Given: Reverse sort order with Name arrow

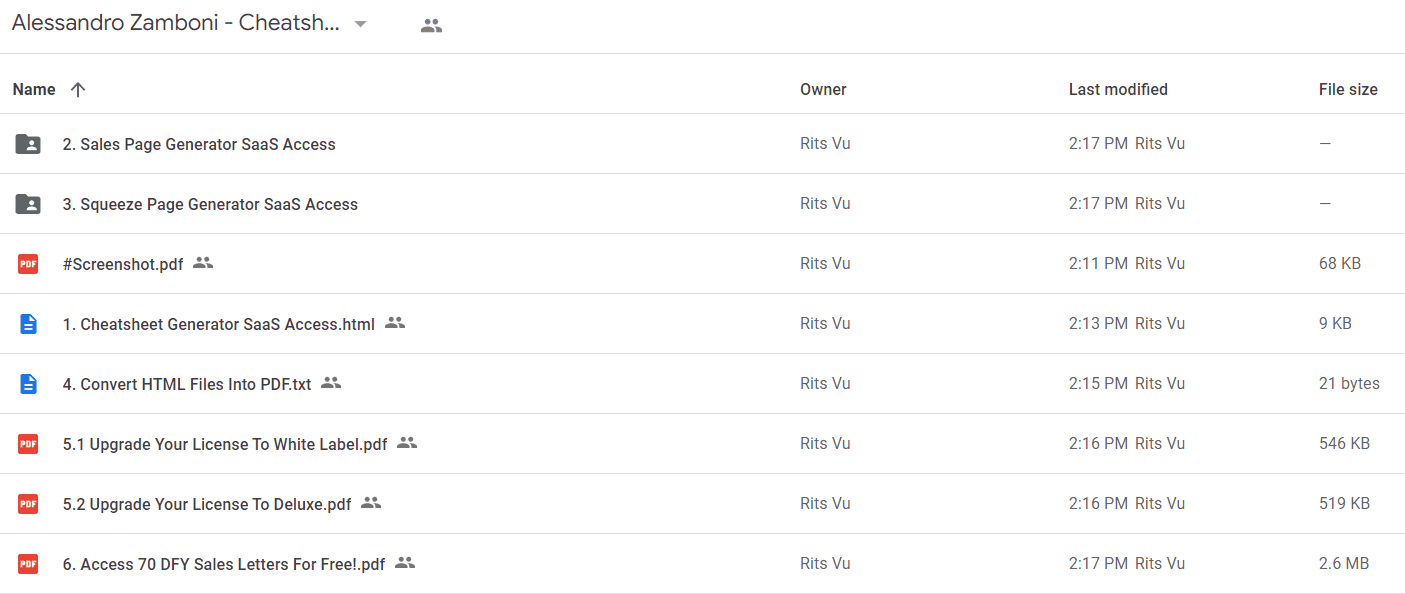Looking at the screenshot, I should point(78,89).
